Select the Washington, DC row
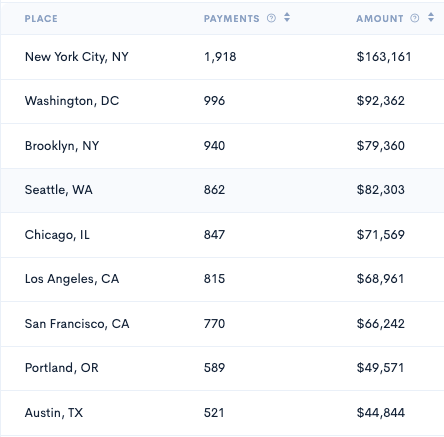Viewport: 444px width, 437px height. click(222, 101)
